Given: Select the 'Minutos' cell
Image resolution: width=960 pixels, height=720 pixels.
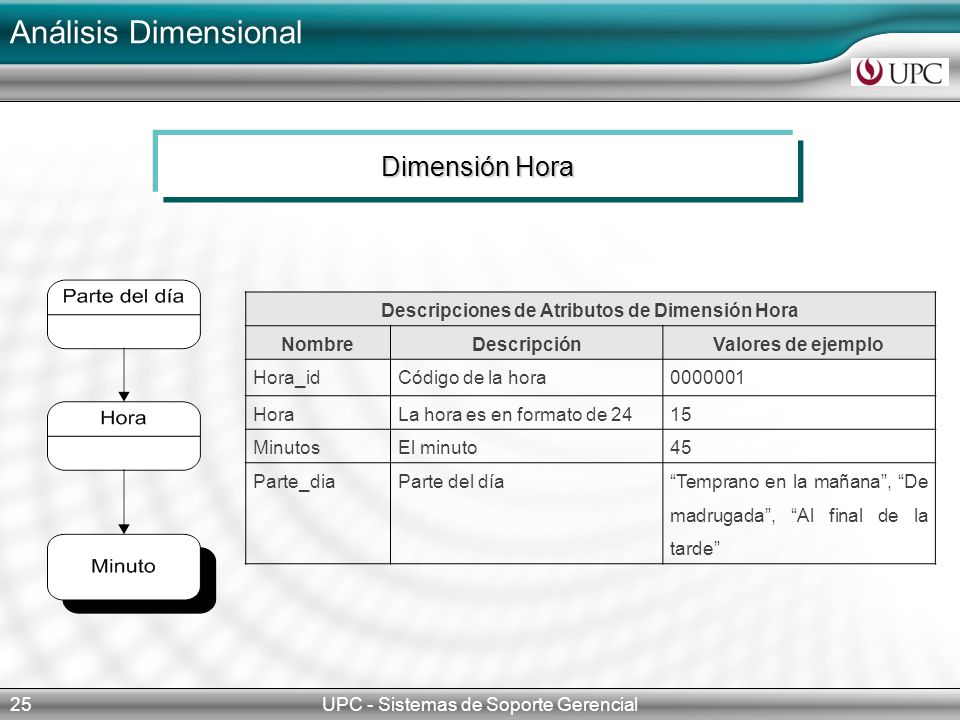Looking at the screenshot, I should coord(318,446).
